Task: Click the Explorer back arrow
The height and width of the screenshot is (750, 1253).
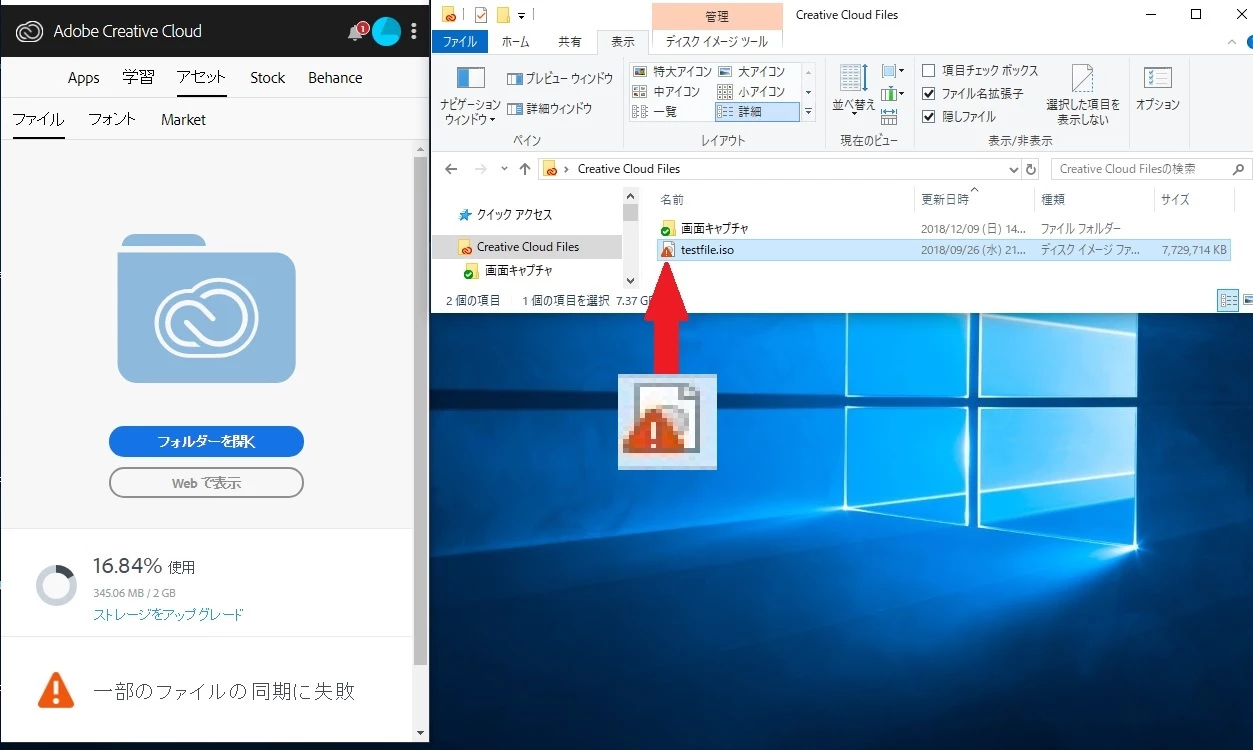Action: coord(451,169)
